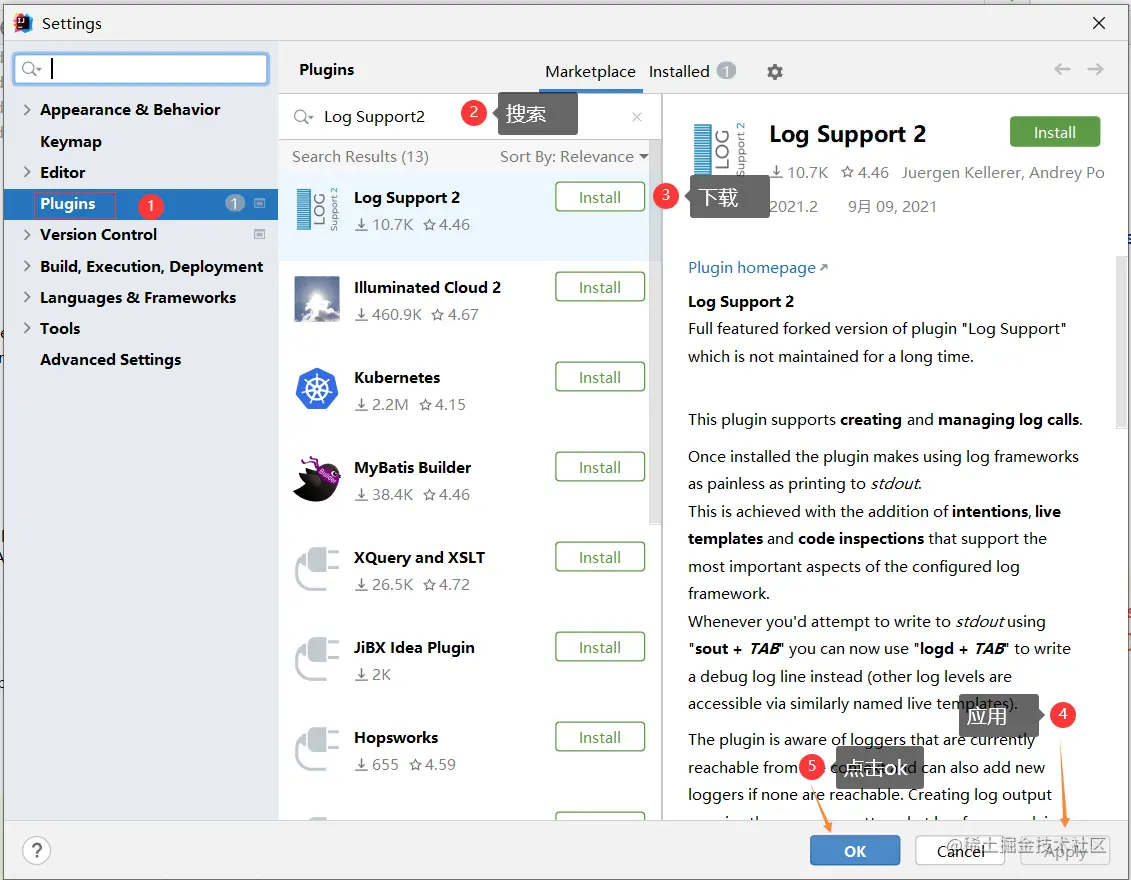Install the JiBX Idea Plugin
The width and height of the screenshot is (1131, 880).
click(x=599, y=647)
